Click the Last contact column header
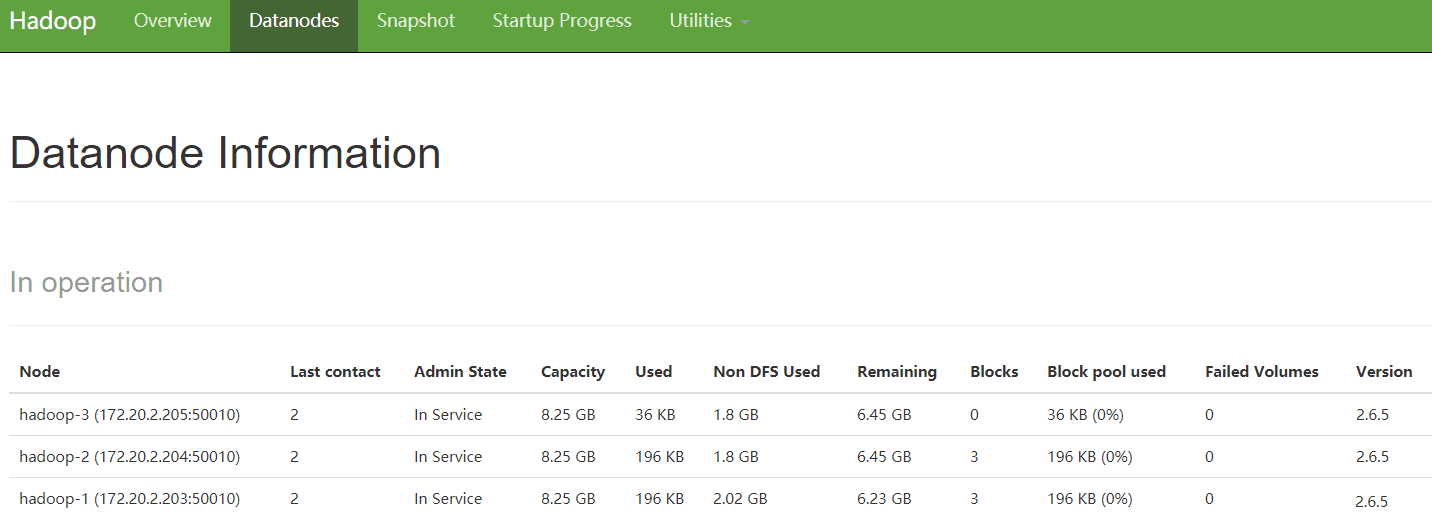The image size is (1432, 518). 335,372
